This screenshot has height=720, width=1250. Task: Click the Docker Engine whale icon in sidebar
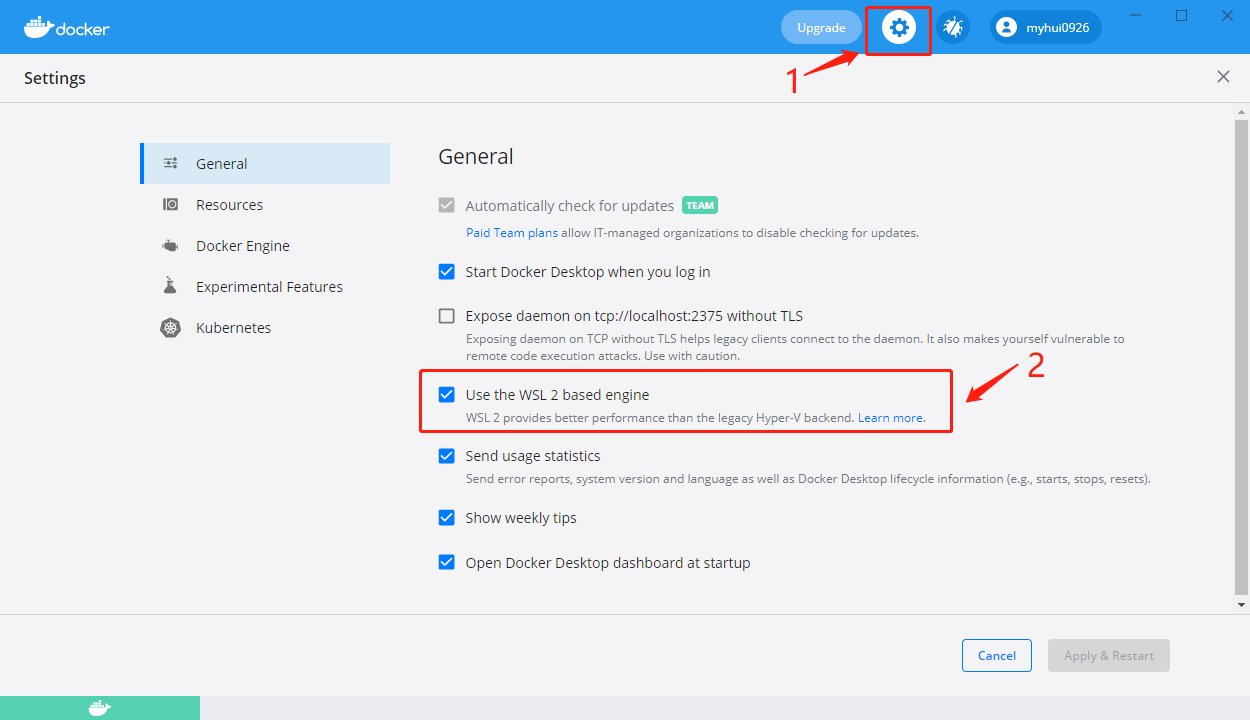click(170, 246)
